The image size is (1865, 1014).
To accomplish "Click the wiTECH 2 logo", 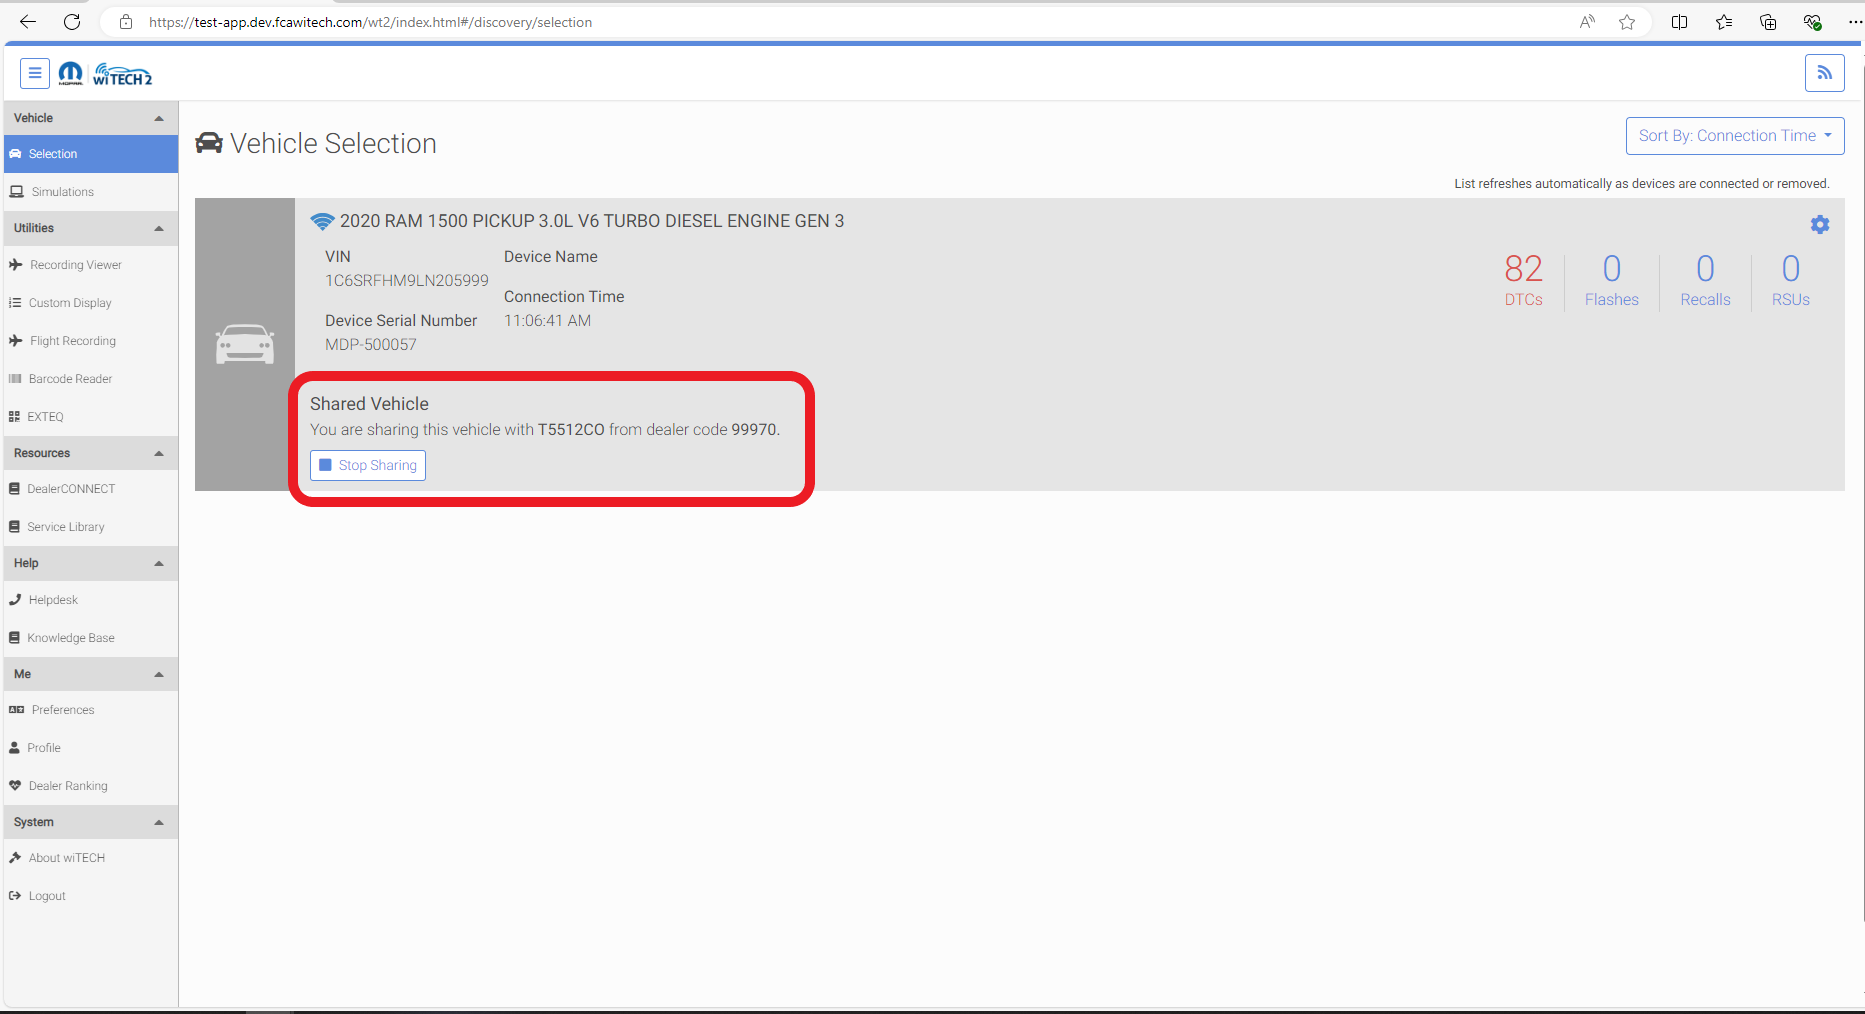I will point(122,75).
